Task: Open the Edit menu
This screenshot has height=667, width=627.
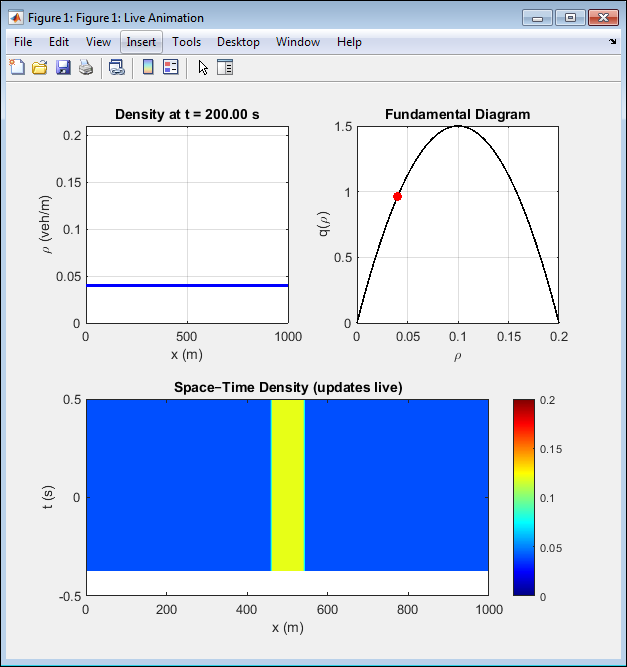Action: click(59, 42)
